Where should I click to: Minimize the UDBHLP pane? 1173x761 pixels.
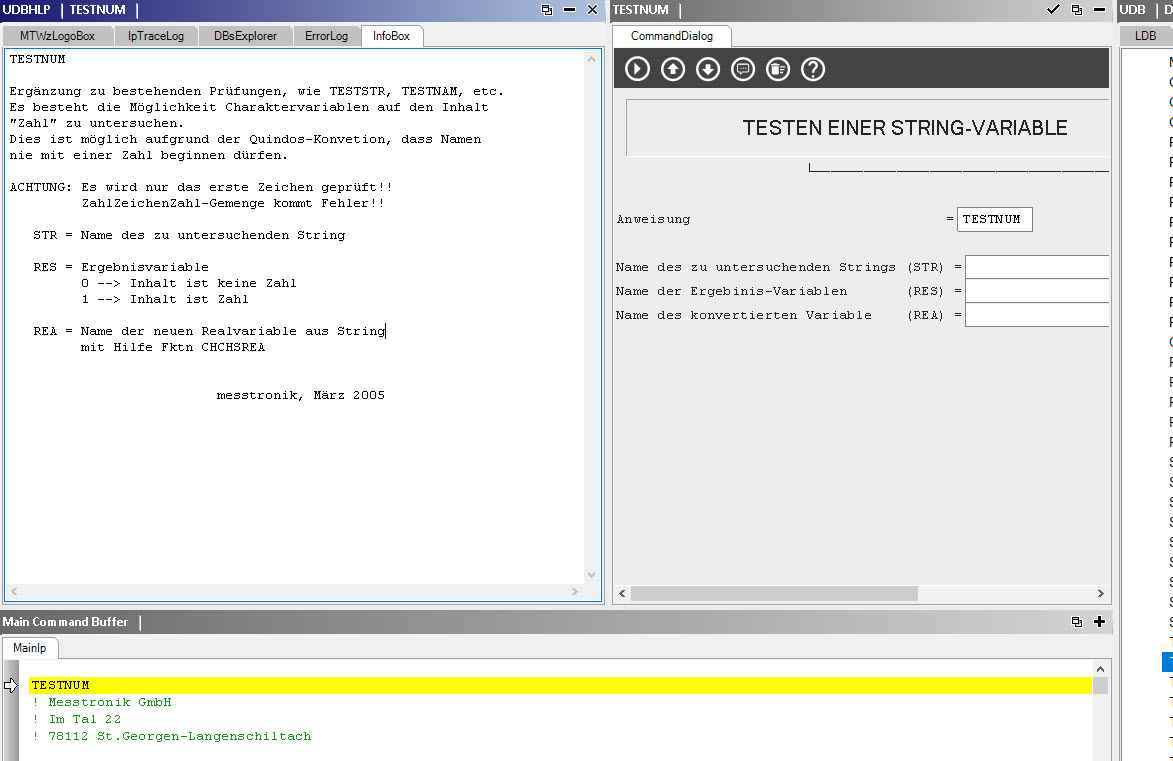point(569,10)
